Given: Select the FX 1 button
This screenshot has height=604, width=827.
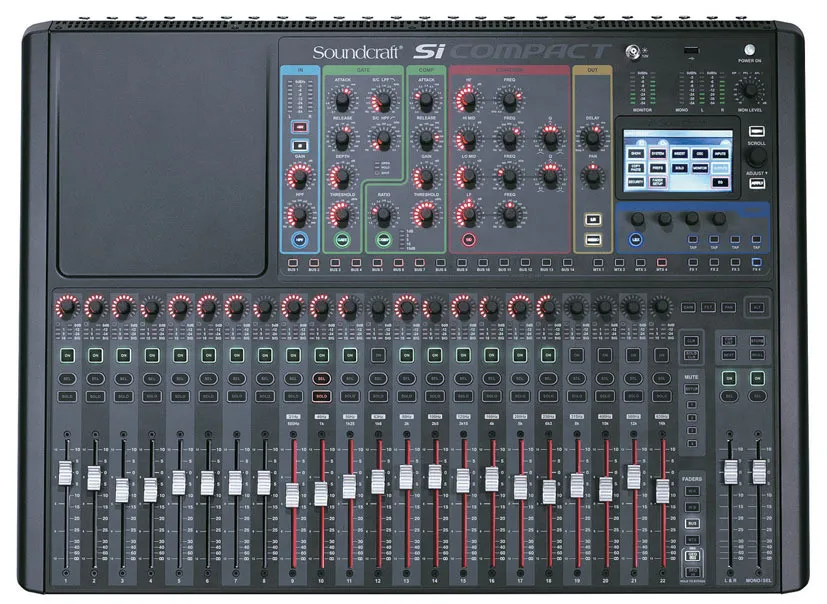Looking at the screenshot, I should [x=693, y=262].
